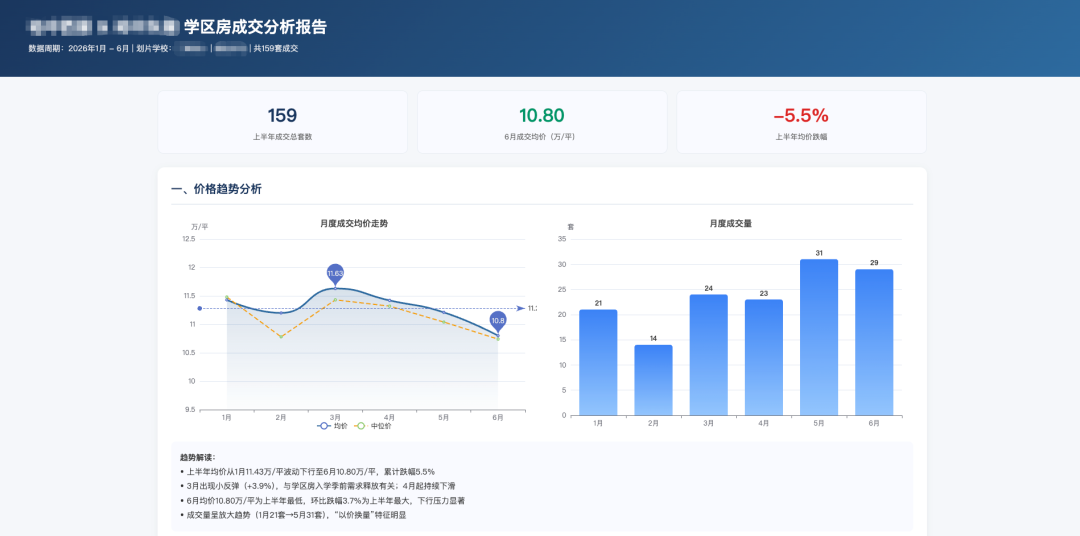The image size is (1080, 536).
Task: Click the 14 value label above 2月 bar
Action: pos(653,338)
